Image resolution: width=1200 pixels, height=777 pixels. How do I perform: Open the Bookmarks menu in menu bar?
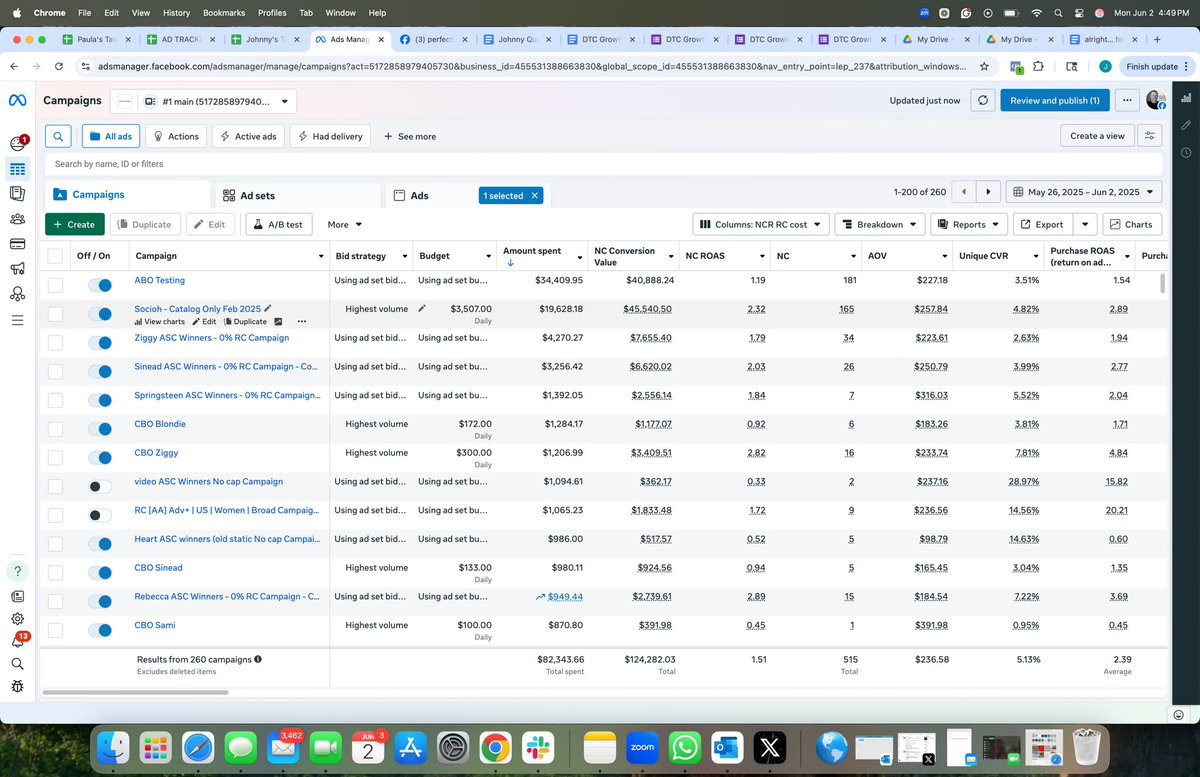click(223, 12)
